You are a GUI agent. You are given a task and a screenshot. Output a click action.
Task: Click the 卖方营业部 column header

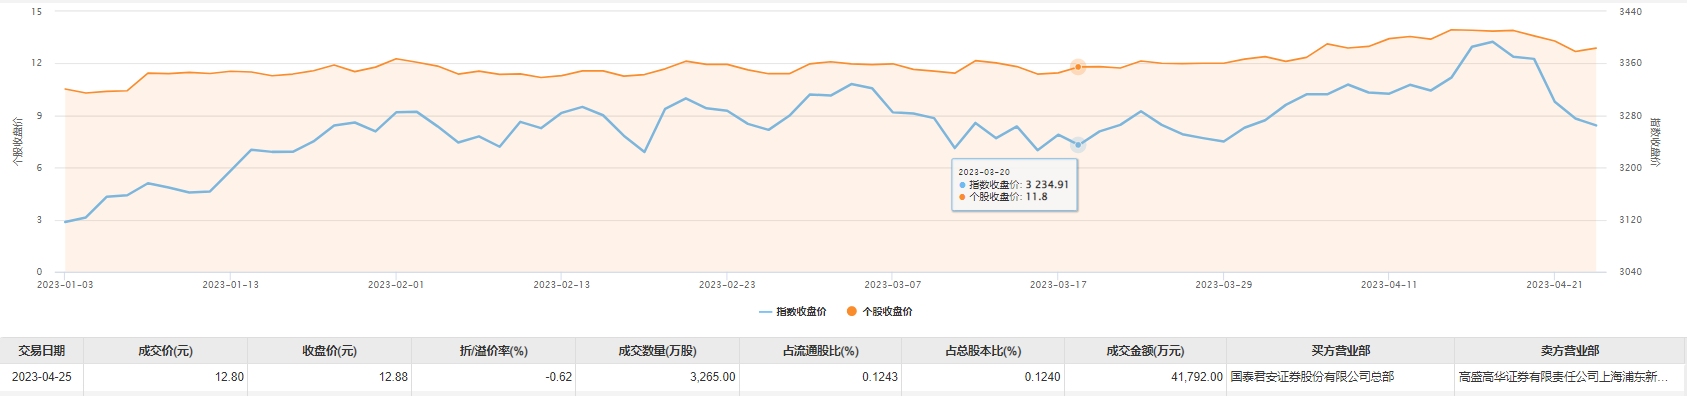(1569, 351)
